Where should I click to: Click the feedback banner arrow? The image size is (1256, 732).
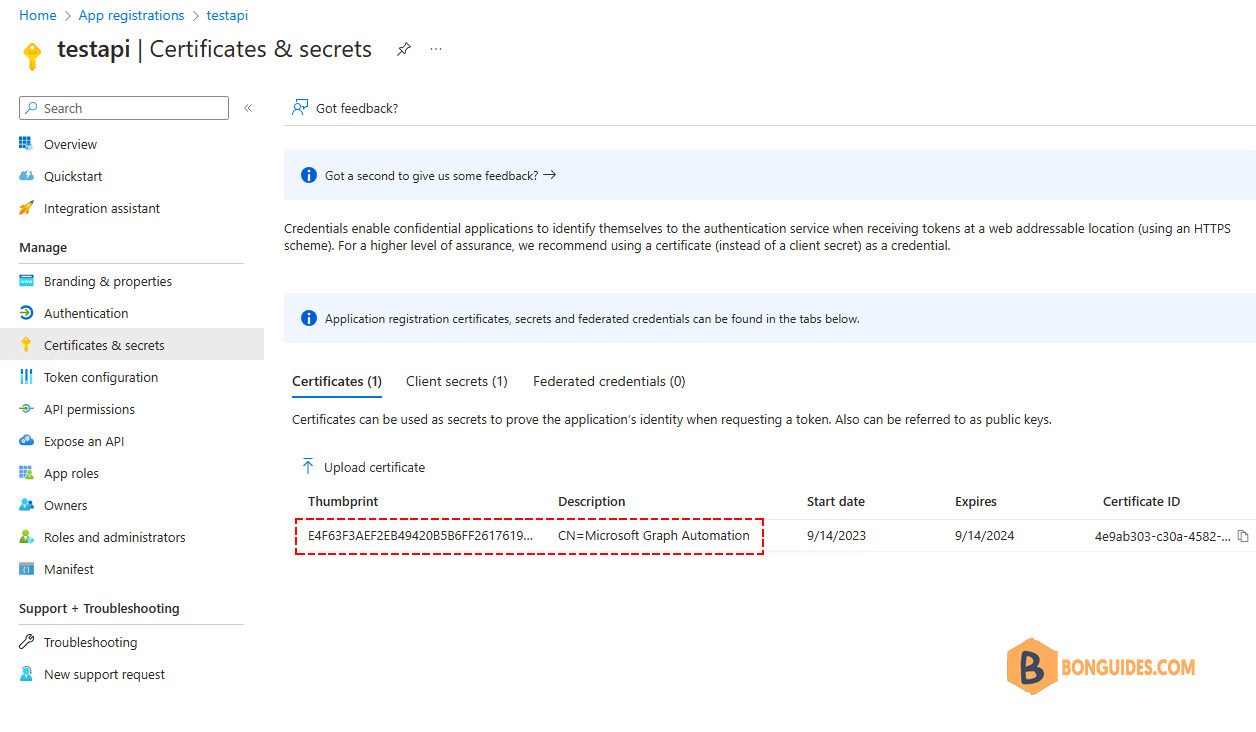pyautogui.click(x=549, y=175)
